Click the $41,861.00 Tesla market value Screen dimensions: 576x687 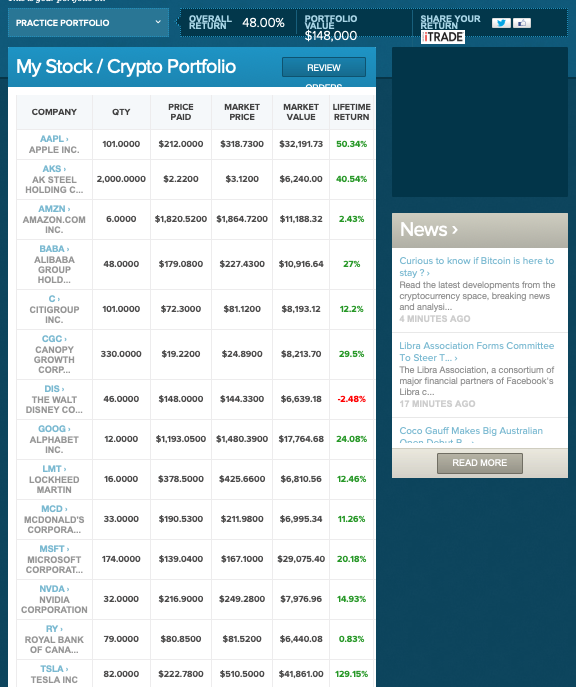(301, 674)
